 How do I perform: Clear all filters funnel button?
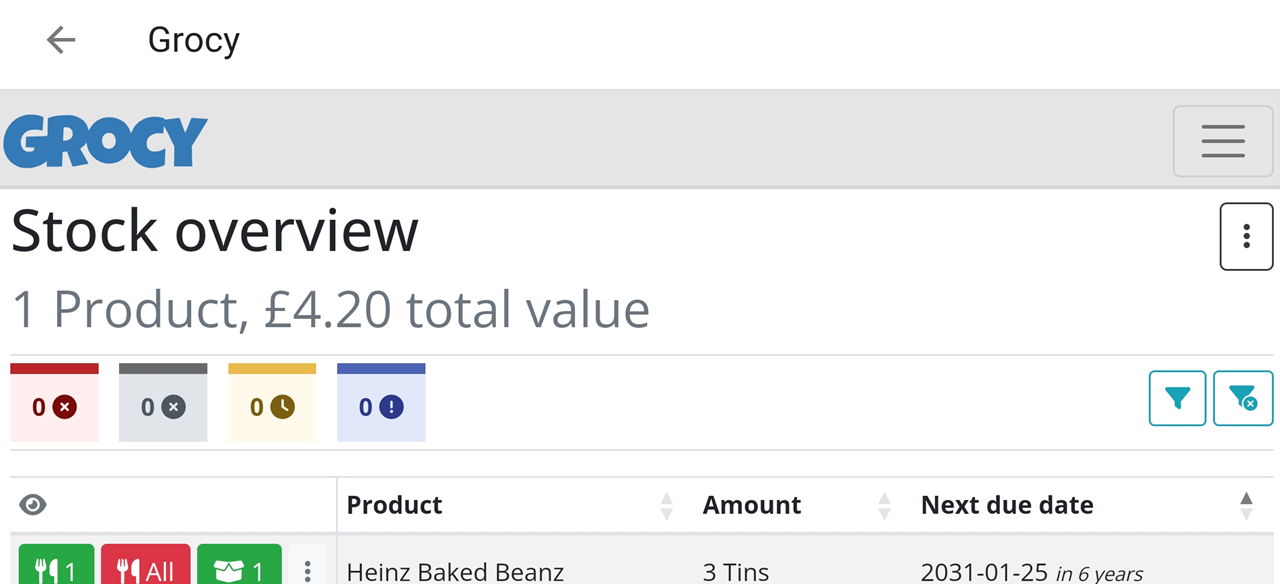point(1243,398)
